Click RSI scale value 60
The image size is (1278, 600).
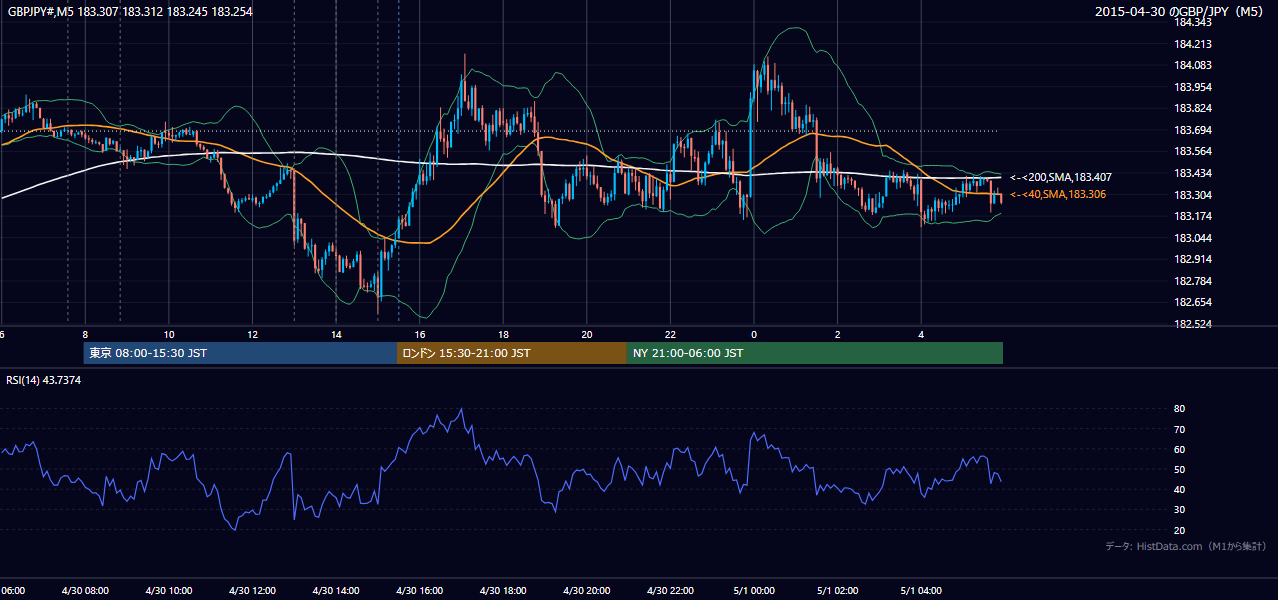click(1179, 449)
